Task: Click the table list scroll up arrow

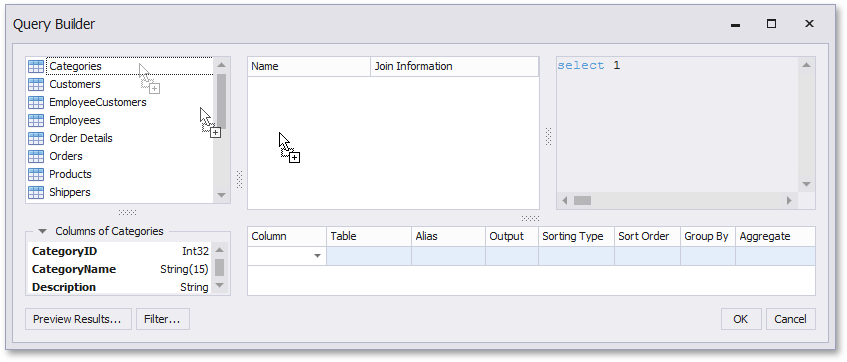Action: [221, 65]
